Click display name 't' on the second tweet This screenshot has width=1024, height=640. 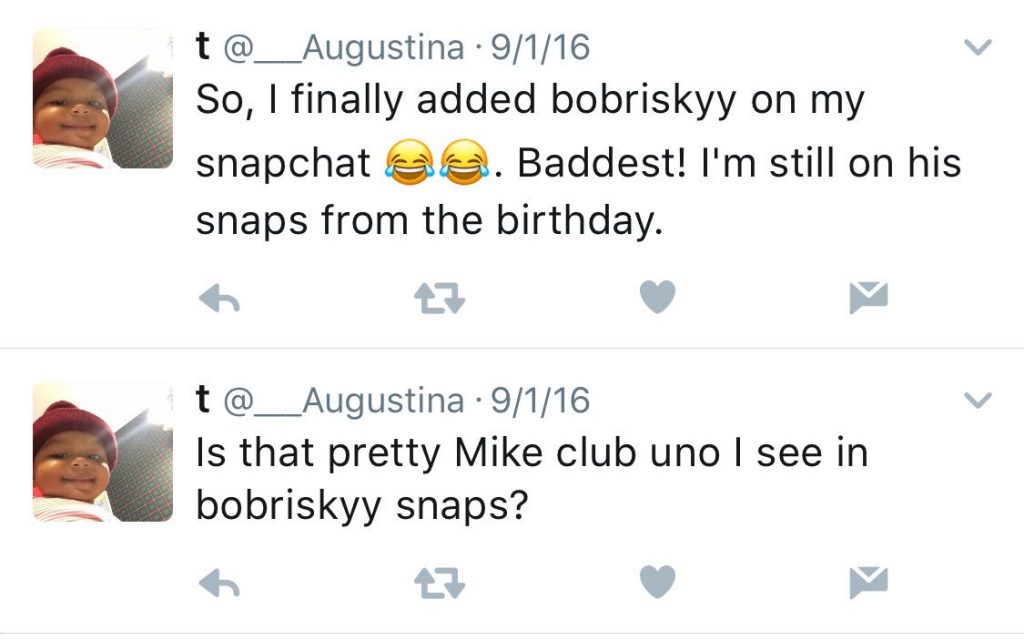[x=202, y=401]
